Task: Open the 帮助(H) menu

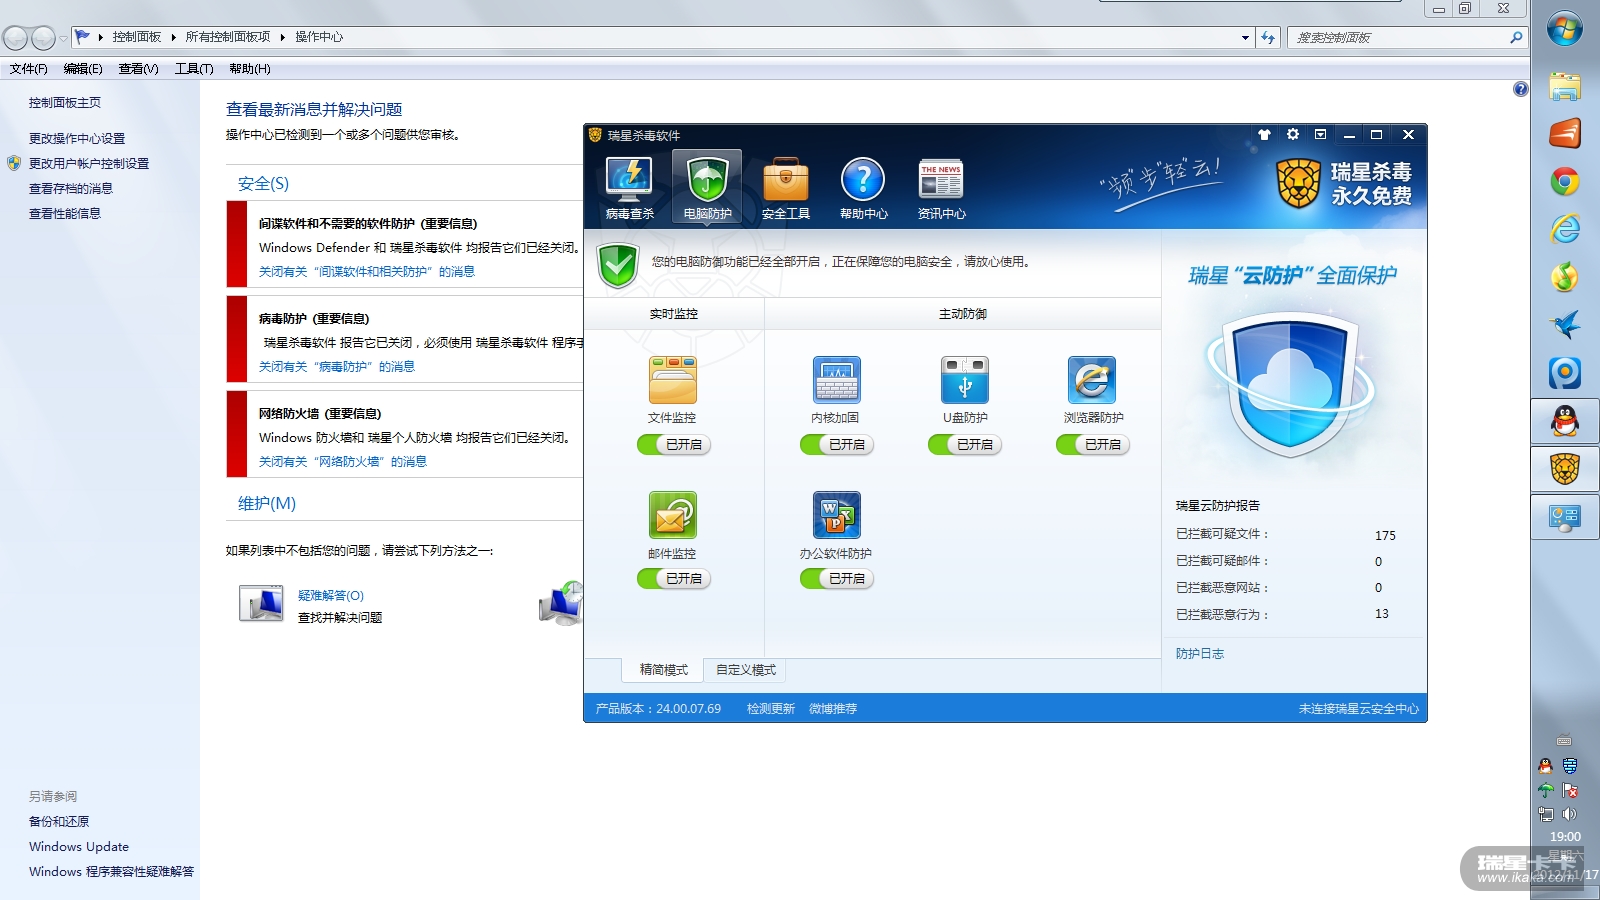Action: [x=250, y=69]
